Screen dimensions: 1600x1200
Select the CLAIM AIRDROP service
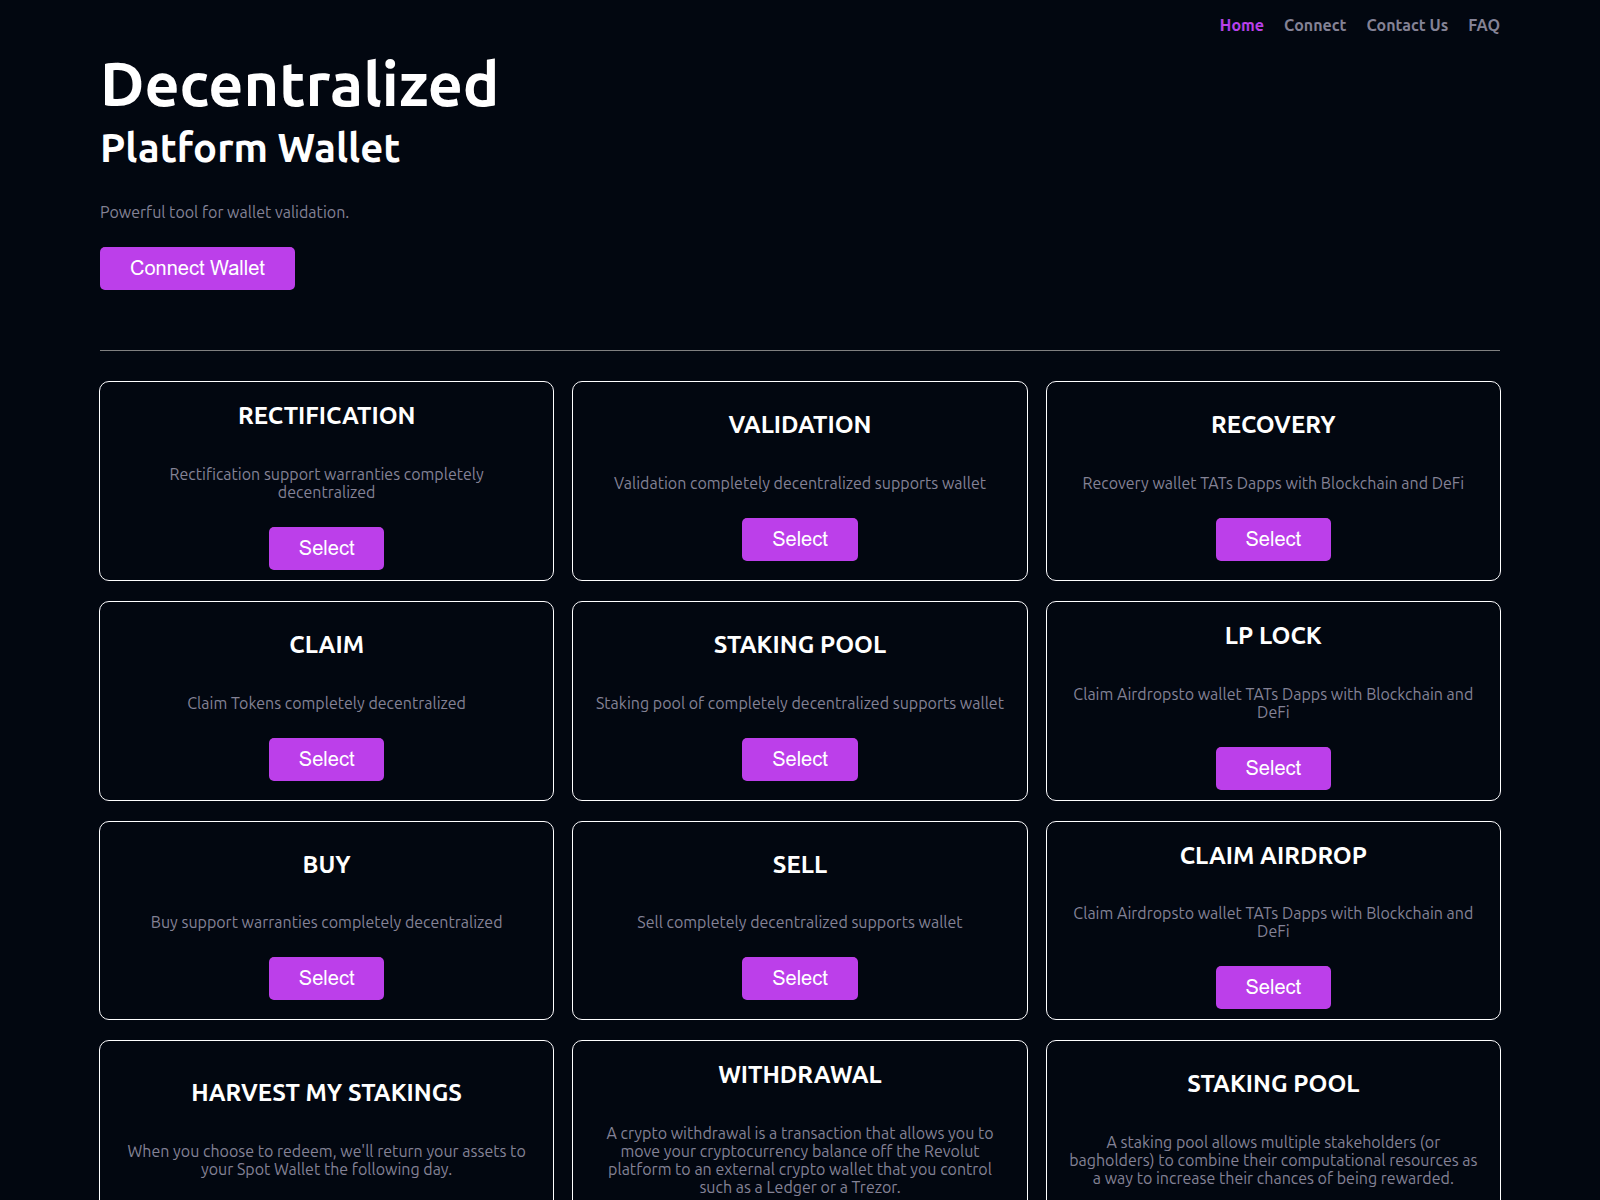(x=1273, y=987)
